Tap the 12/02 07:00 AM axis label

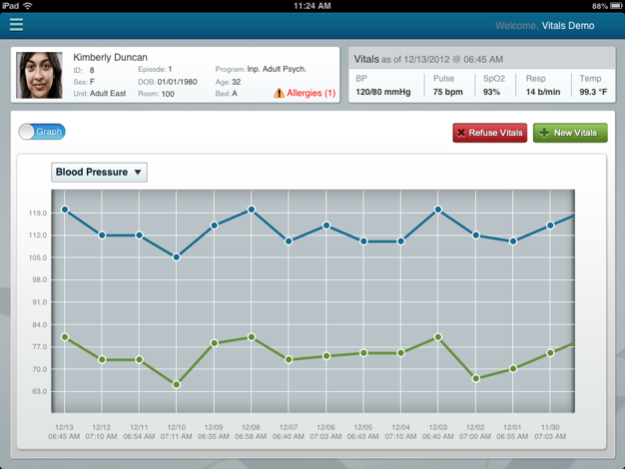point(475,432)
